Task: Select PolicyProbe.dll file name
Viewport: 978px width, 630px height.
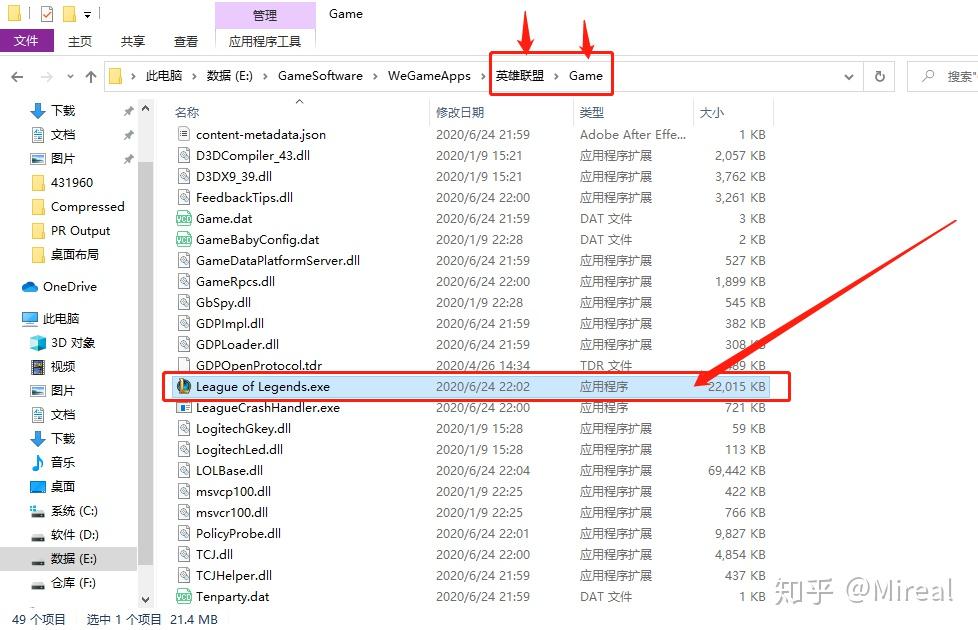Action: 238,533
